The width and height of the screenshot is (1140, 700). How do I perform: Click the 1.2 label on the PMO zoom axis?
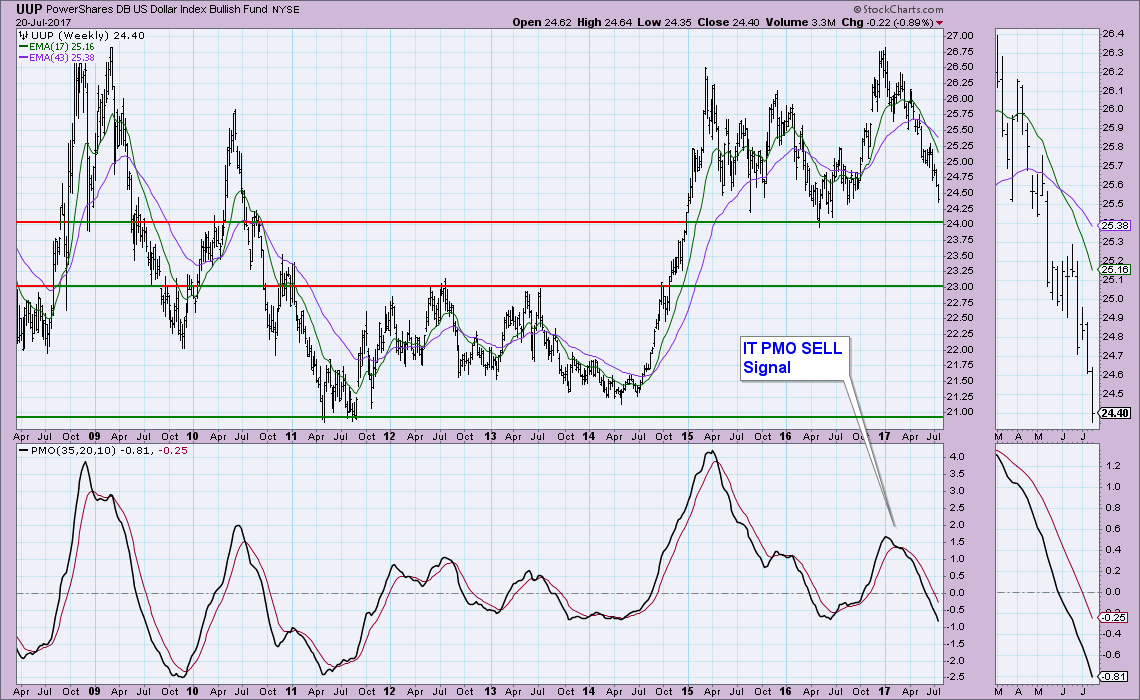[1112, 465]
